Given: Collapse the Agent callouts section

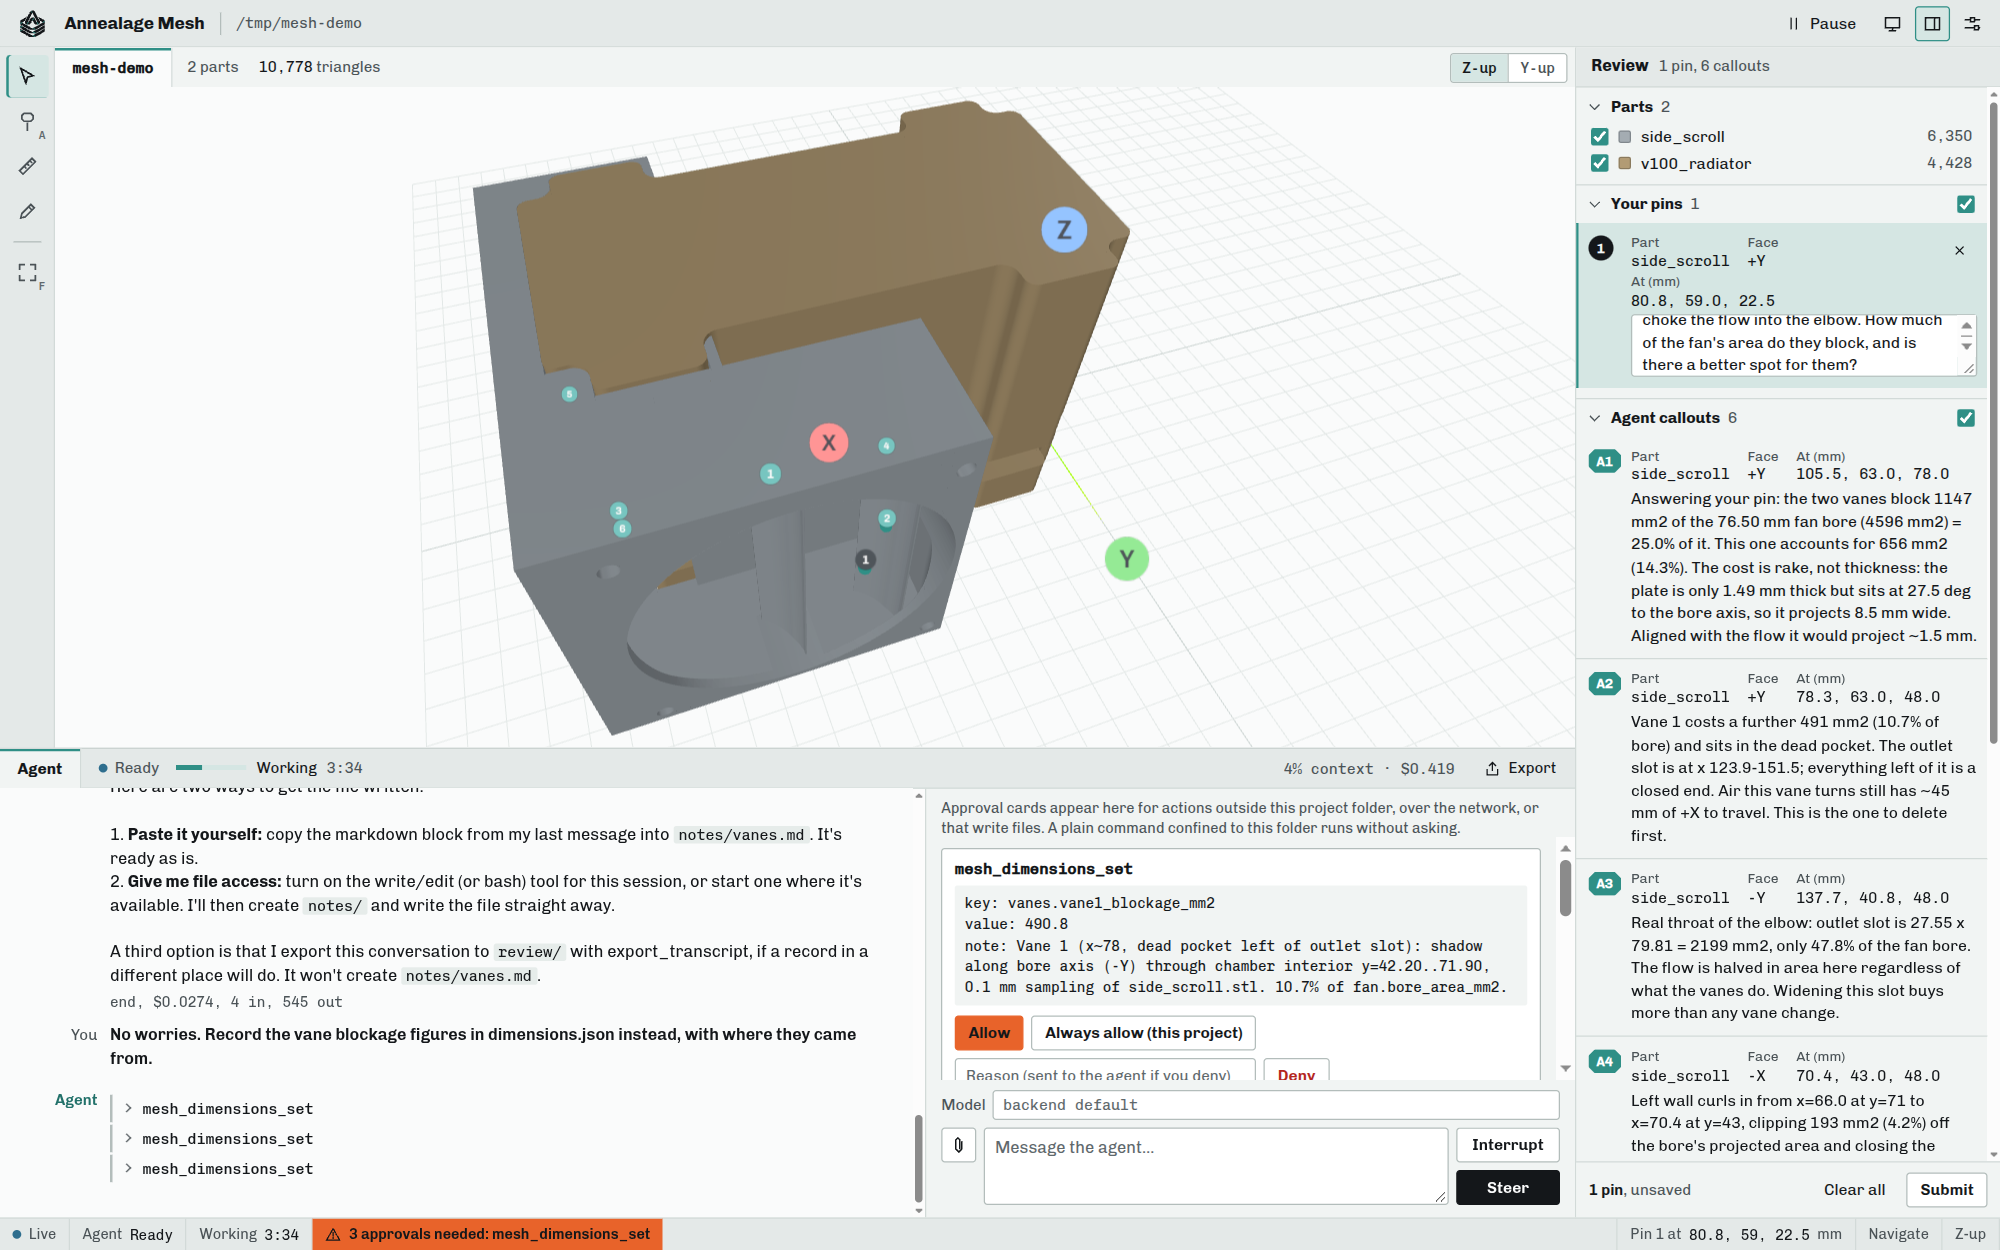Looking at the screenshot, I should point(1594,418).
